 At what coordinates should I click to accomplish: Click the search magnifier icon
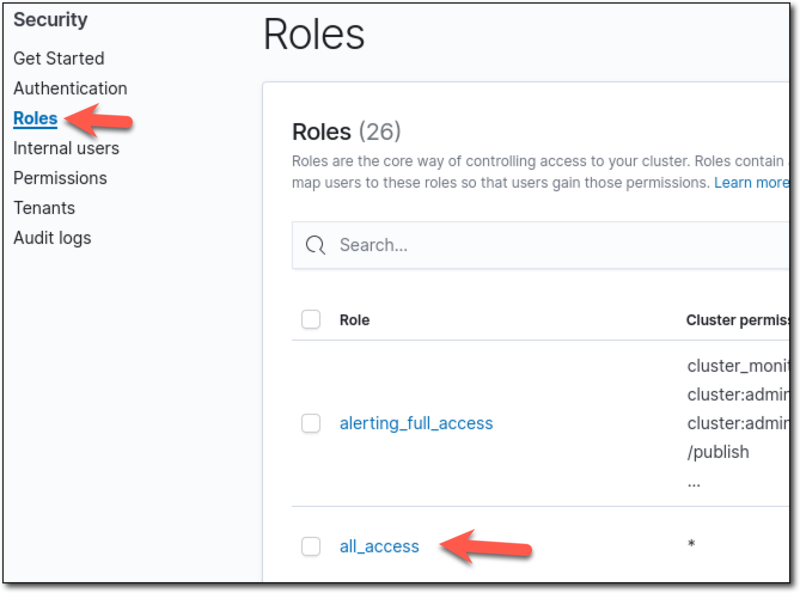pyautogui.click(x=314, y=244)
